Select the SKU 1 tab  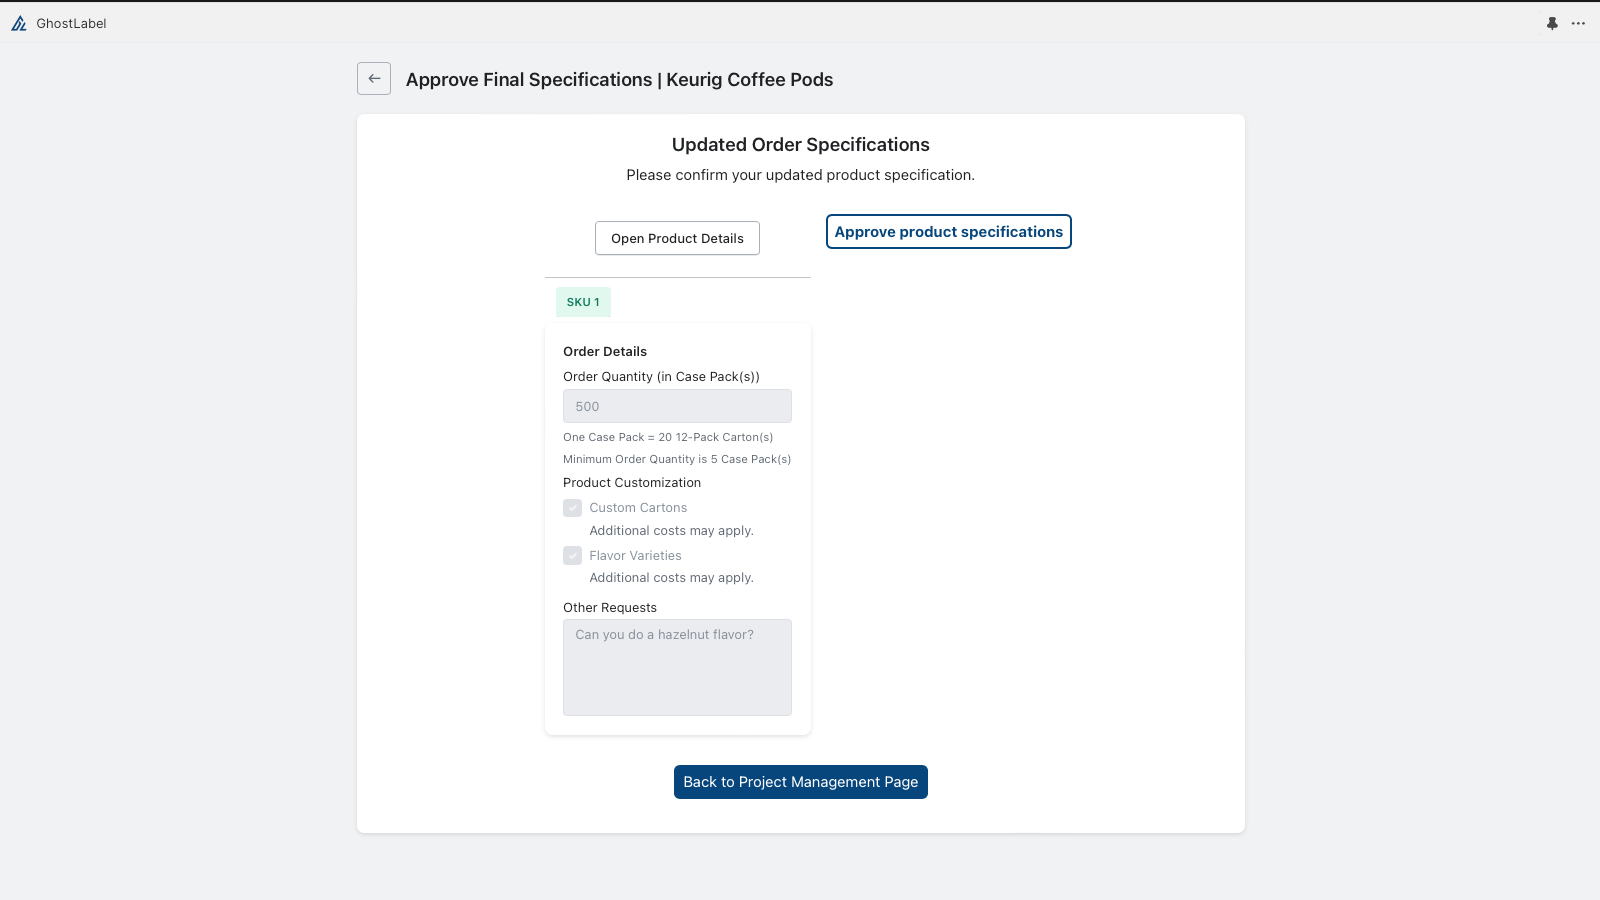point(583,302)
